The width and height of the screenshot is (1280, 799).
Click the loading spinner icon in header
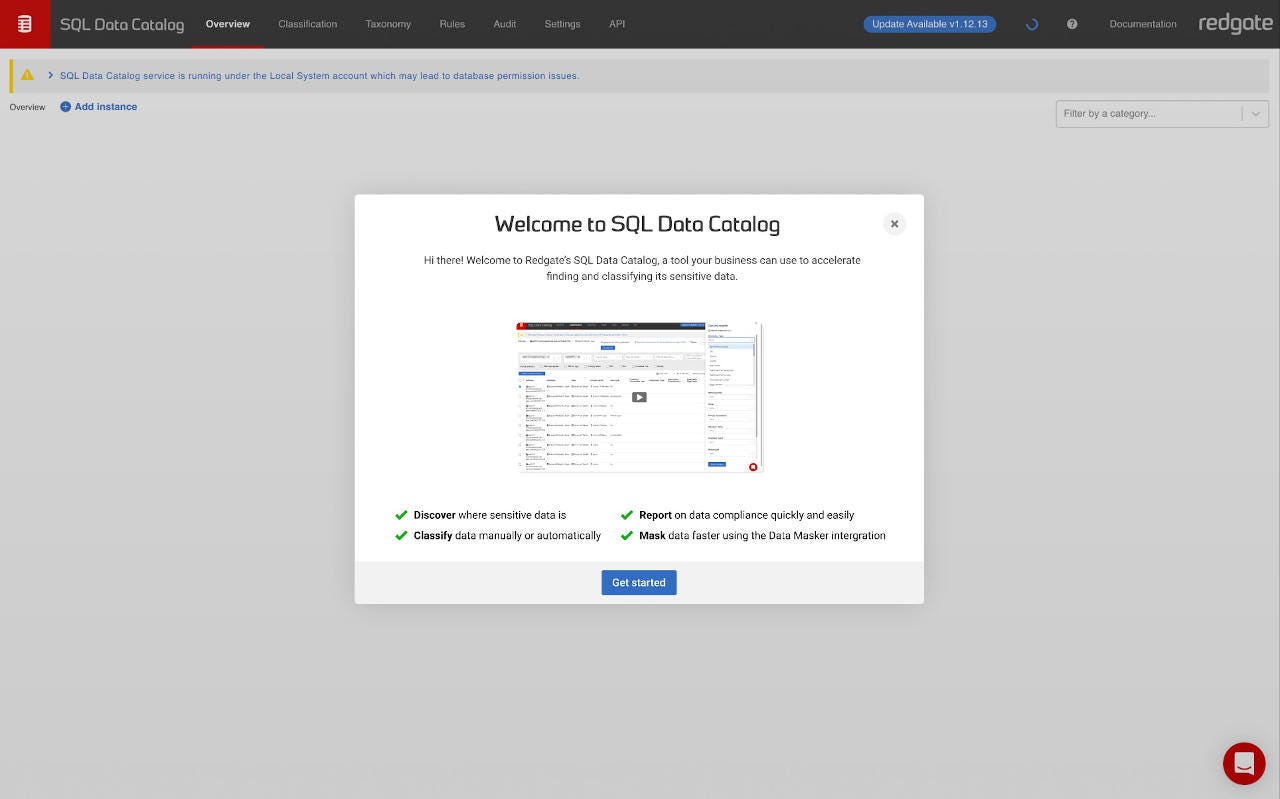pyautogui.click(x=1032, y=24)
